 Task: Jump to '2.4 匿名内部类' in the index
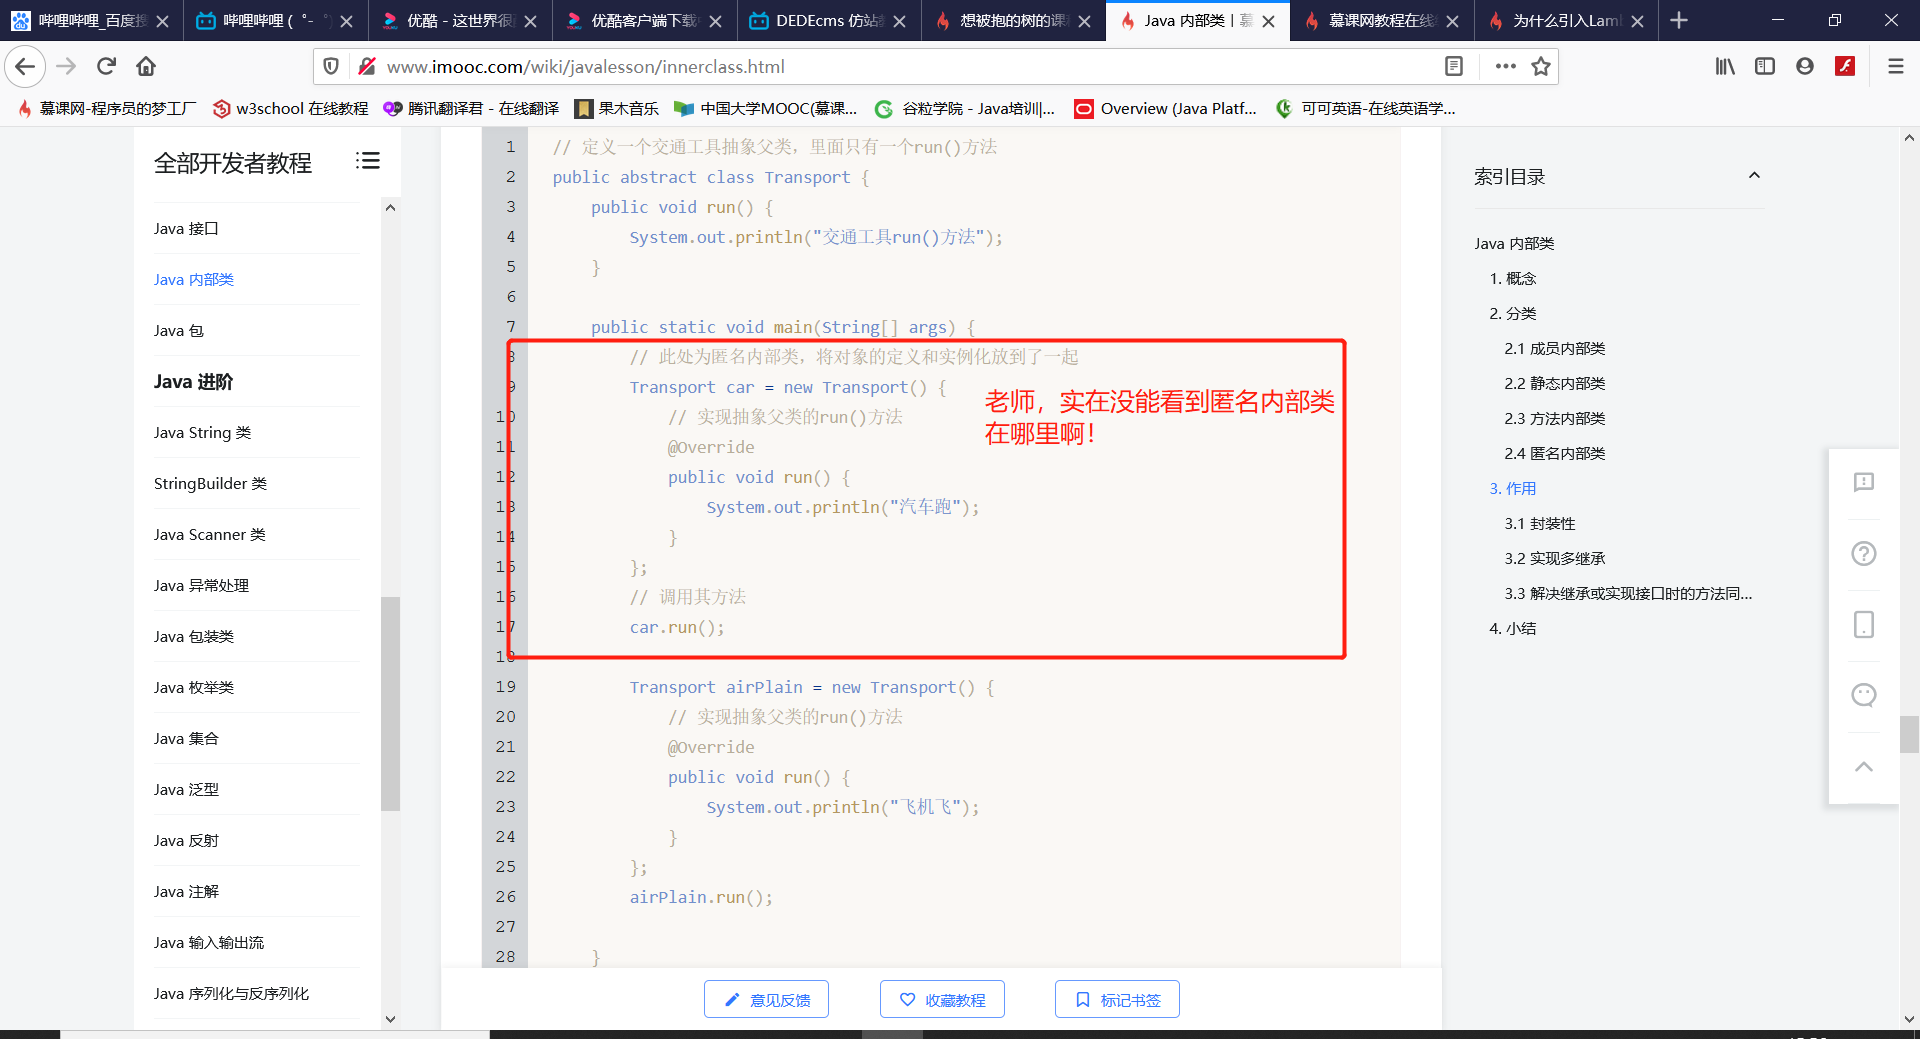click(x=1554, y=453)
